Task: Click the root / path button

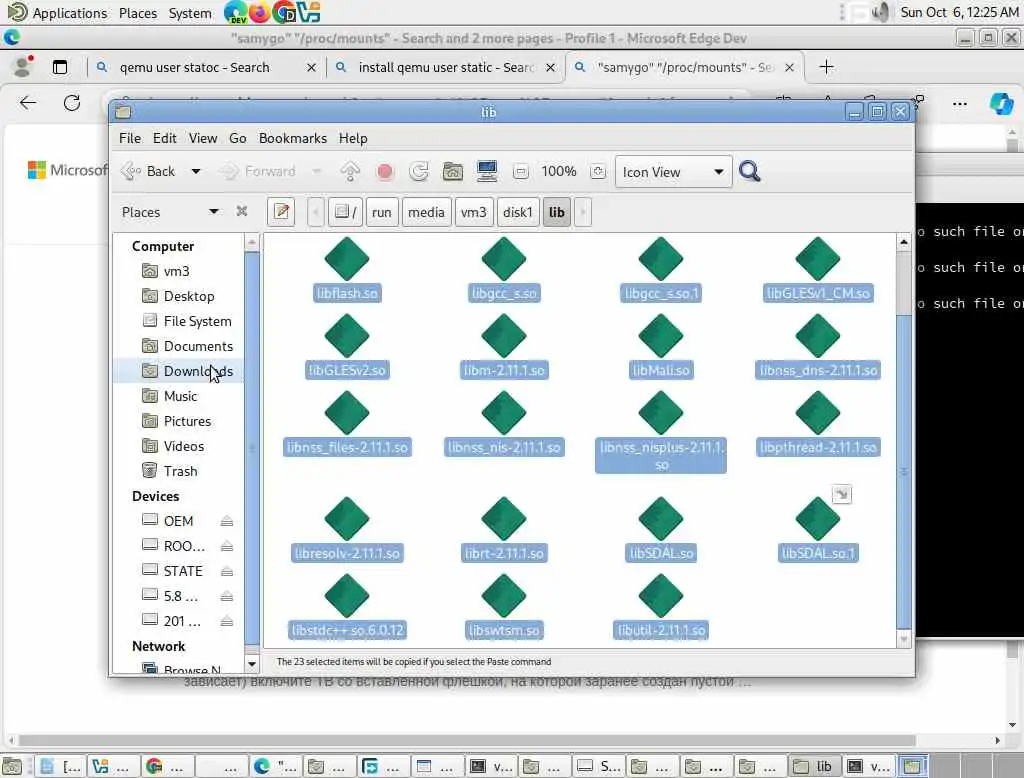Action: [x=345, y=212]
